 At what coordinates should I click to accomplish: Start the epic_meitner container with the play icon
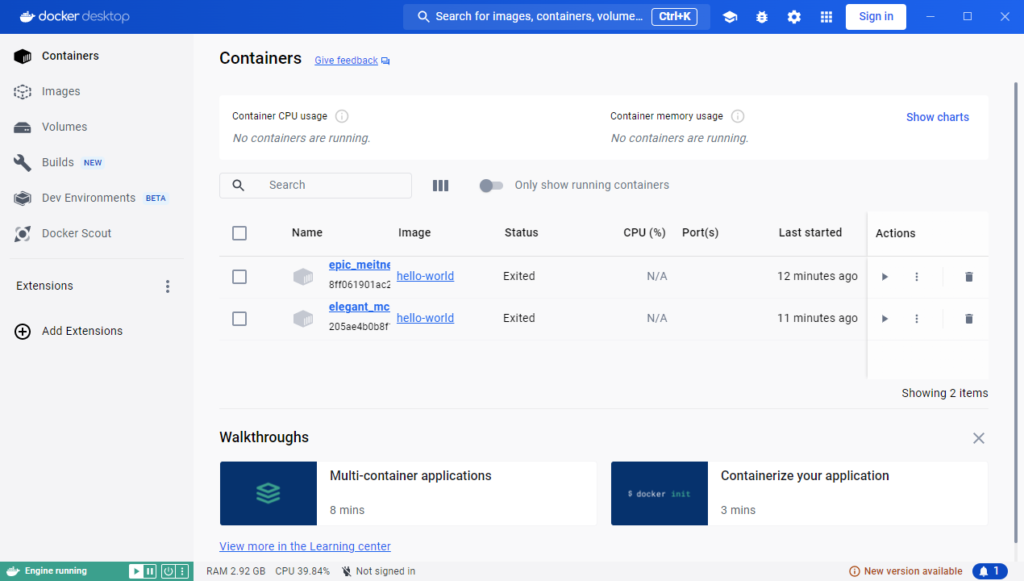point(884,277)
